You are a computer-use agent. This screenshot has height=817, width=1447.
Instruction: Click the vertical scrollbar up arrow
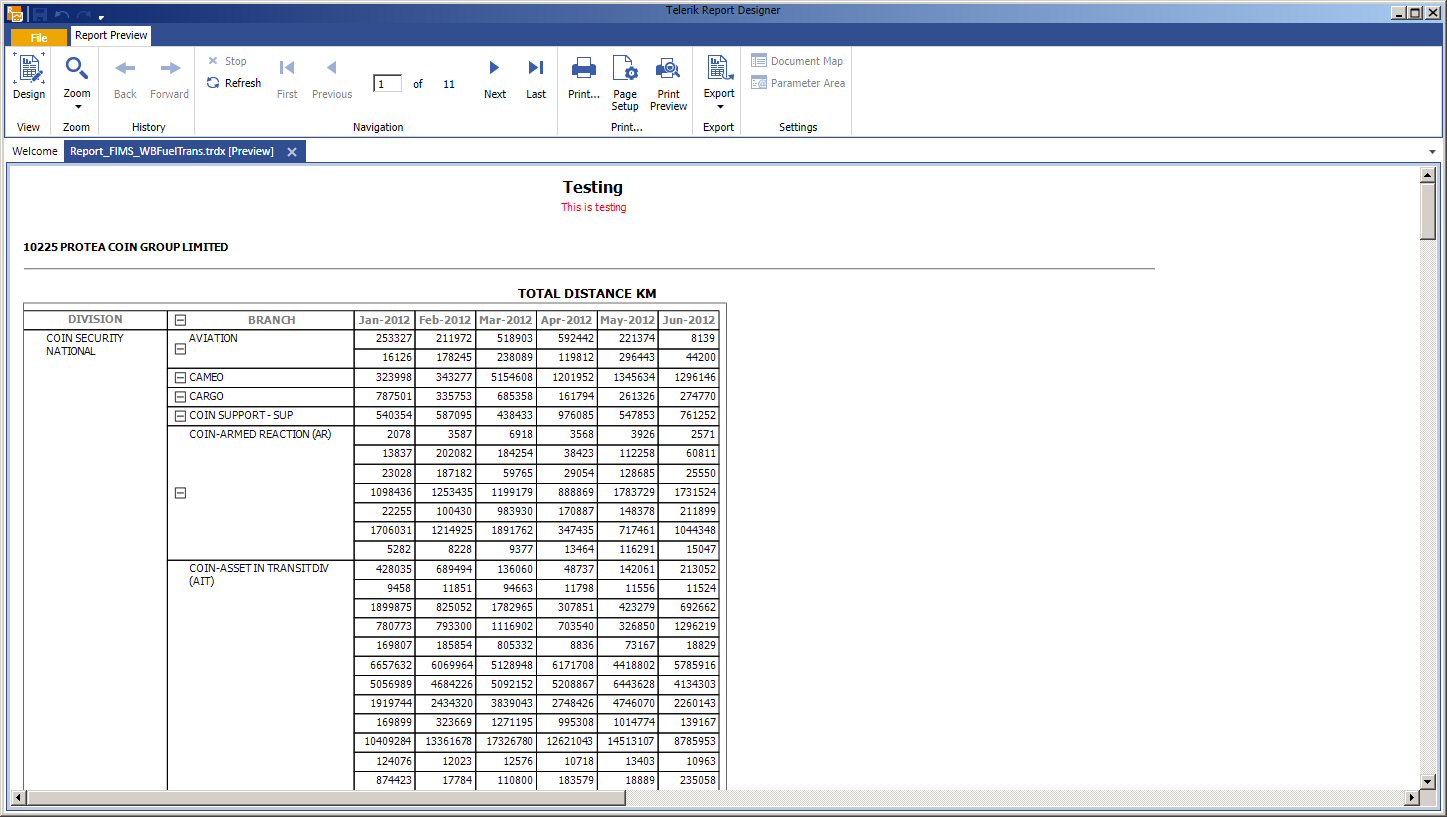[x=1428, y=176]
